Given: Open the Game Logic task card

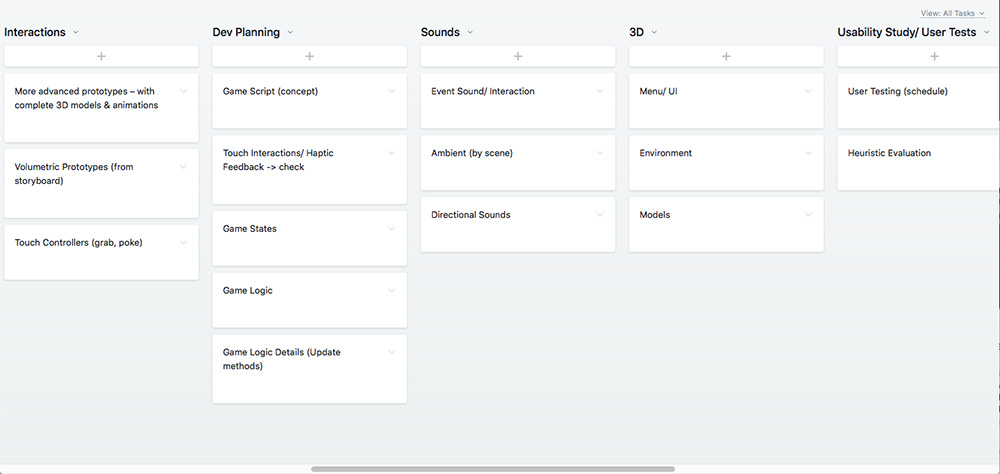Looking at the screenshot, I should (309, 300).
